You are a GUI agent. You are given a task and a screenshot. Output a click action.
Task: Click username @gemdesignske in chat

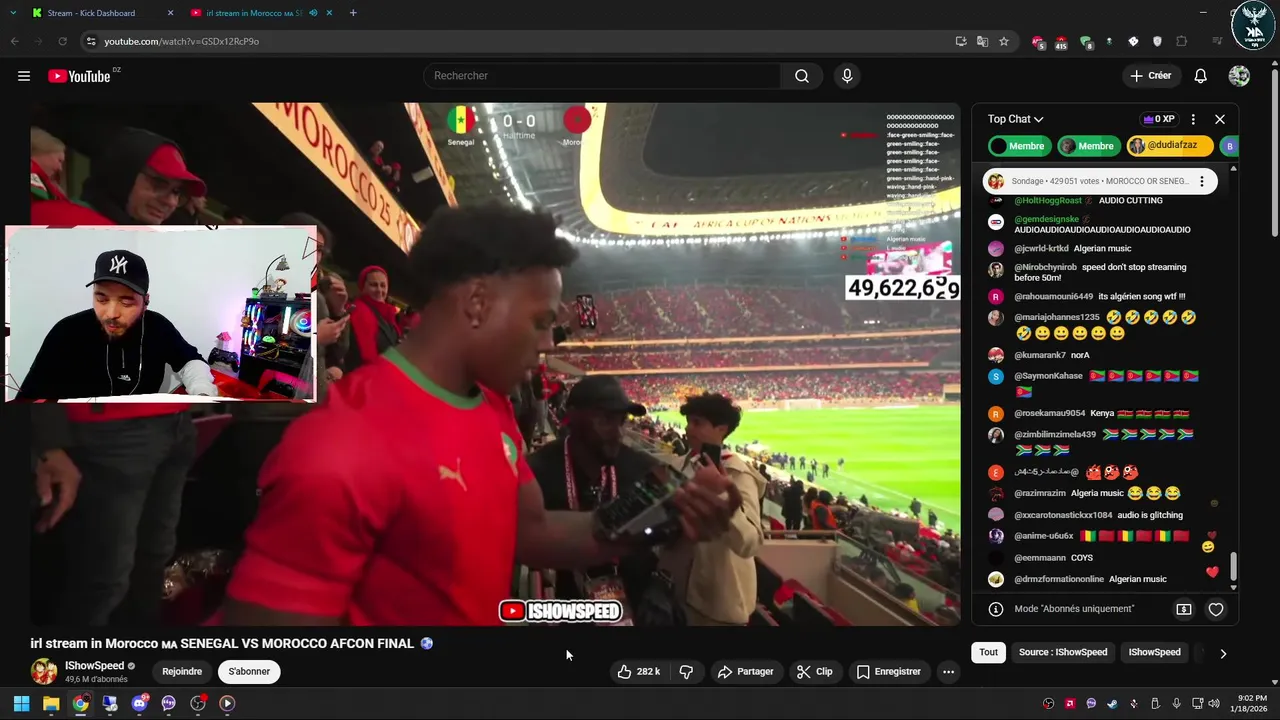tap(1046, 219)
